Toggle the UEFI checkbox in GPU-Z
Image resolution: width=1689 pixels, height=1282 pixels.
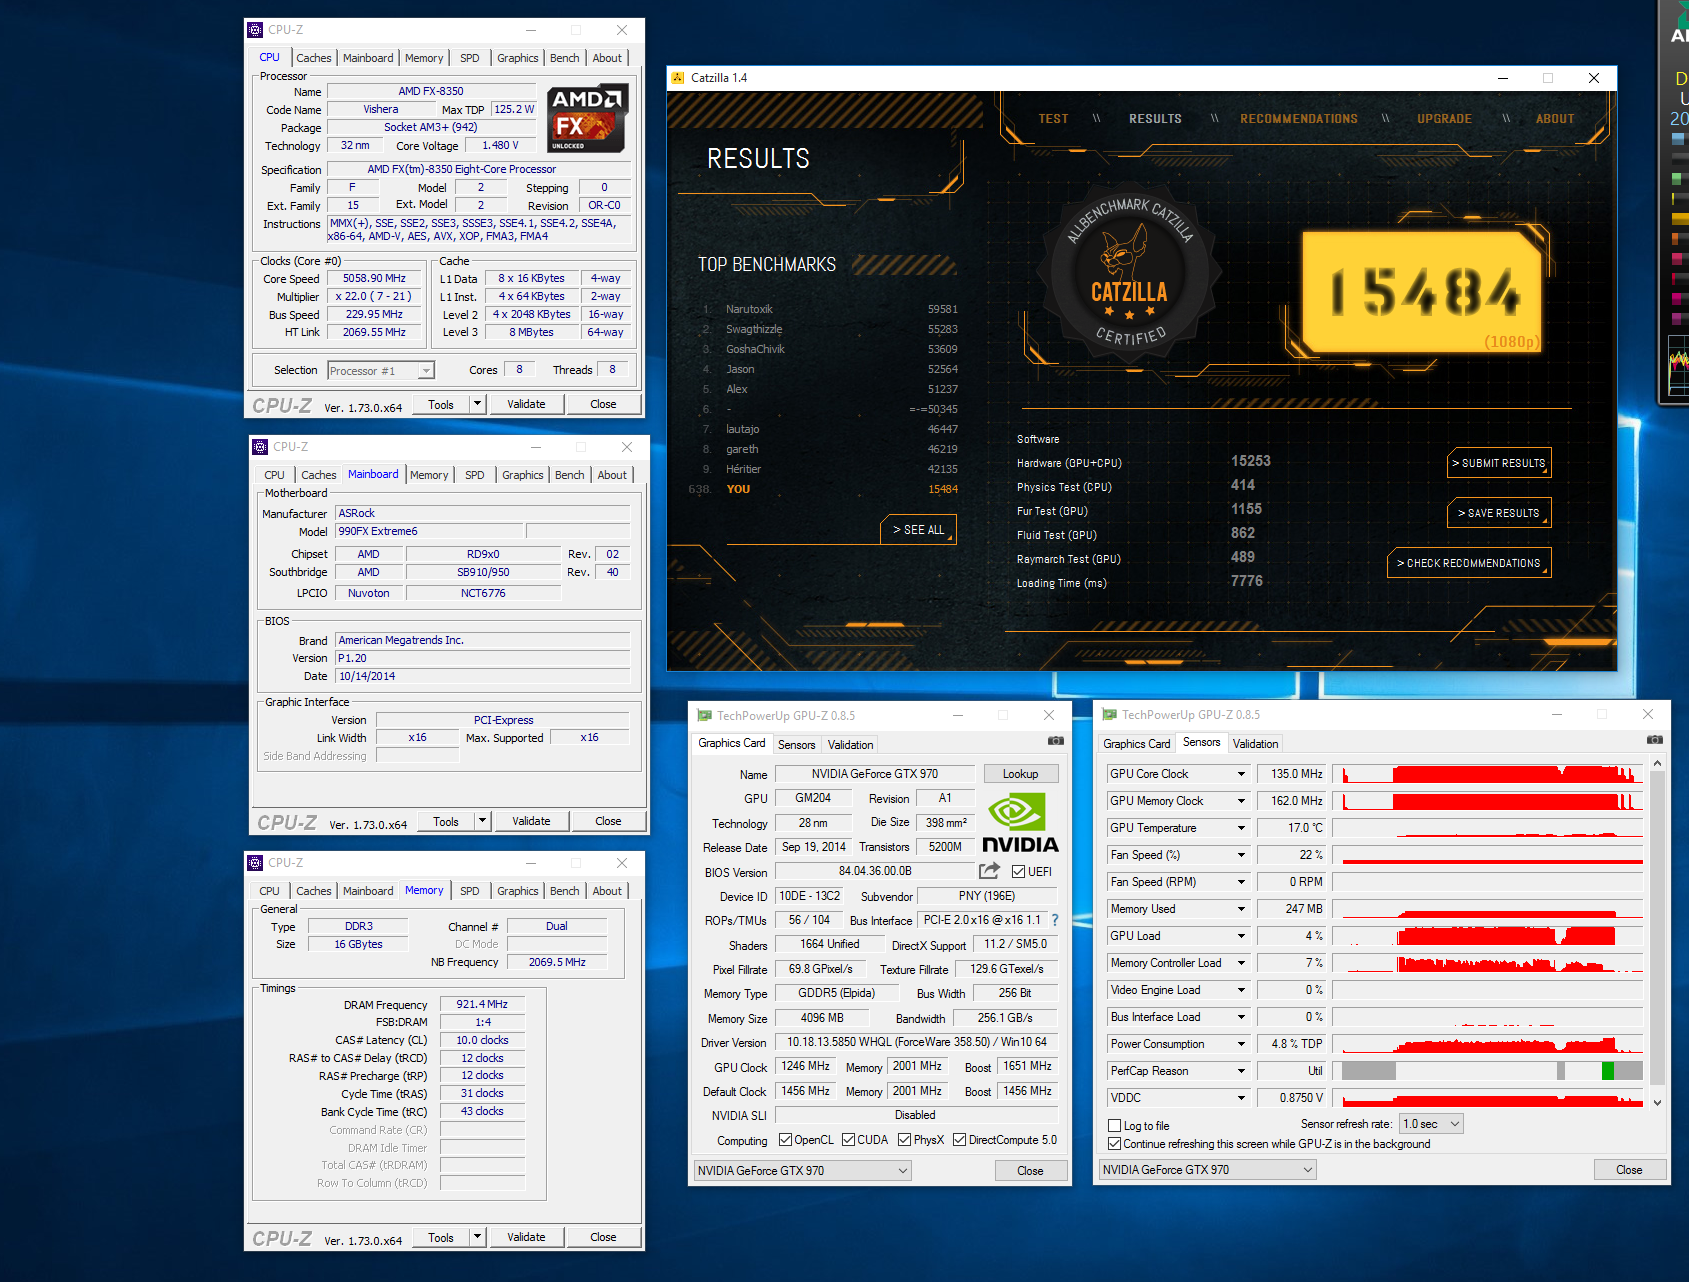(x=1019, y=872)
